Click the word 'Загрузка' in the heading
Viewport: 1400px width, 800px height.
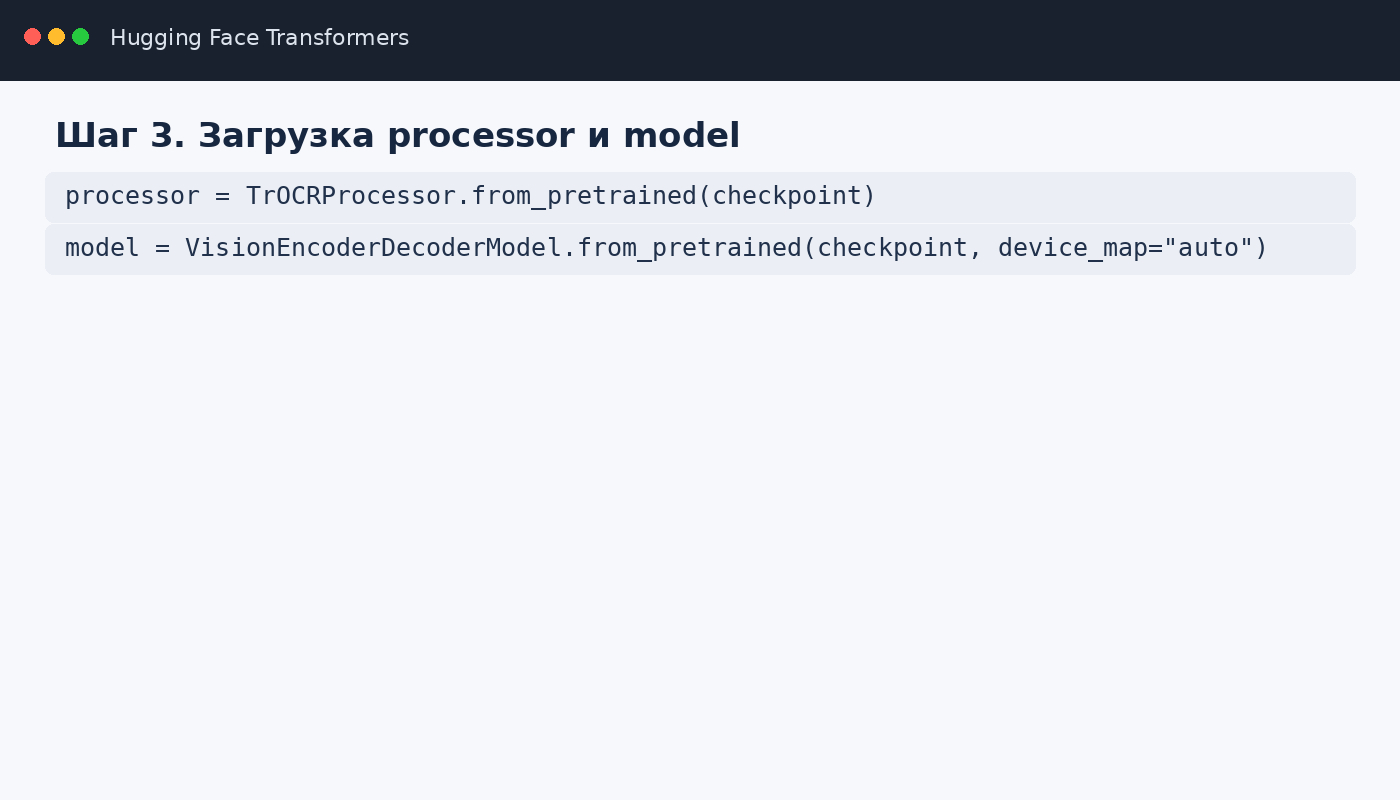pyautogui.click(x=287, y=135)
